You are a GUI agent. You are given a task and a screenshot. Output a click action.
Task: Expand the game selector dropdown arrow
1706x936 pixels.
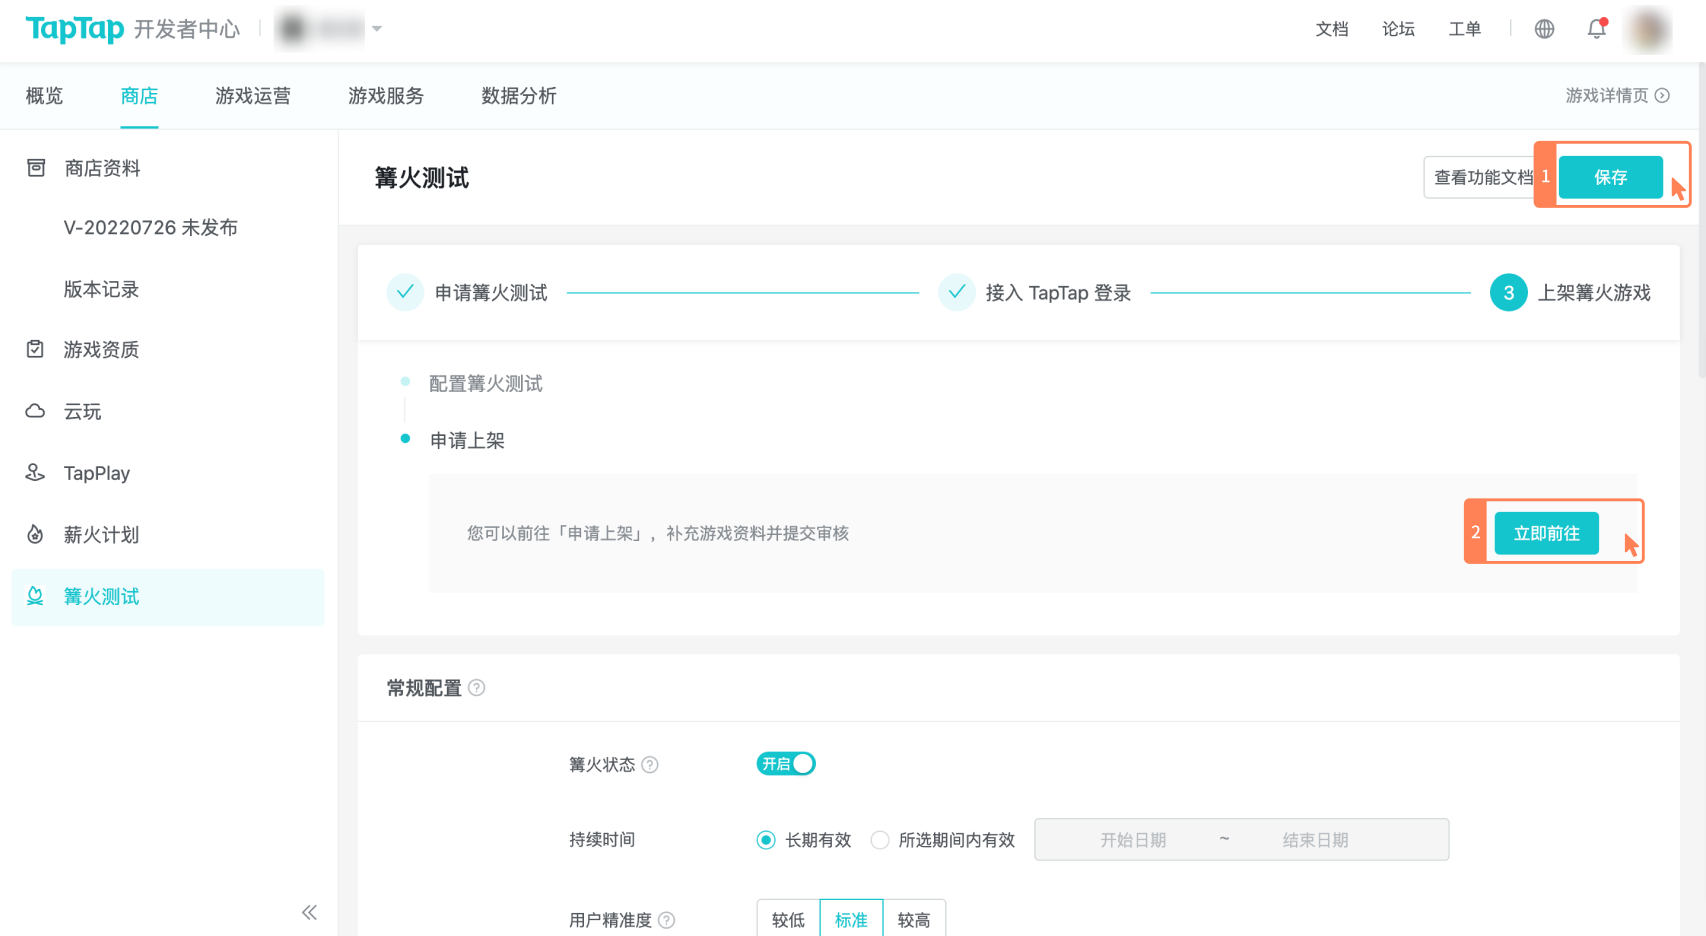coord(377,29)
